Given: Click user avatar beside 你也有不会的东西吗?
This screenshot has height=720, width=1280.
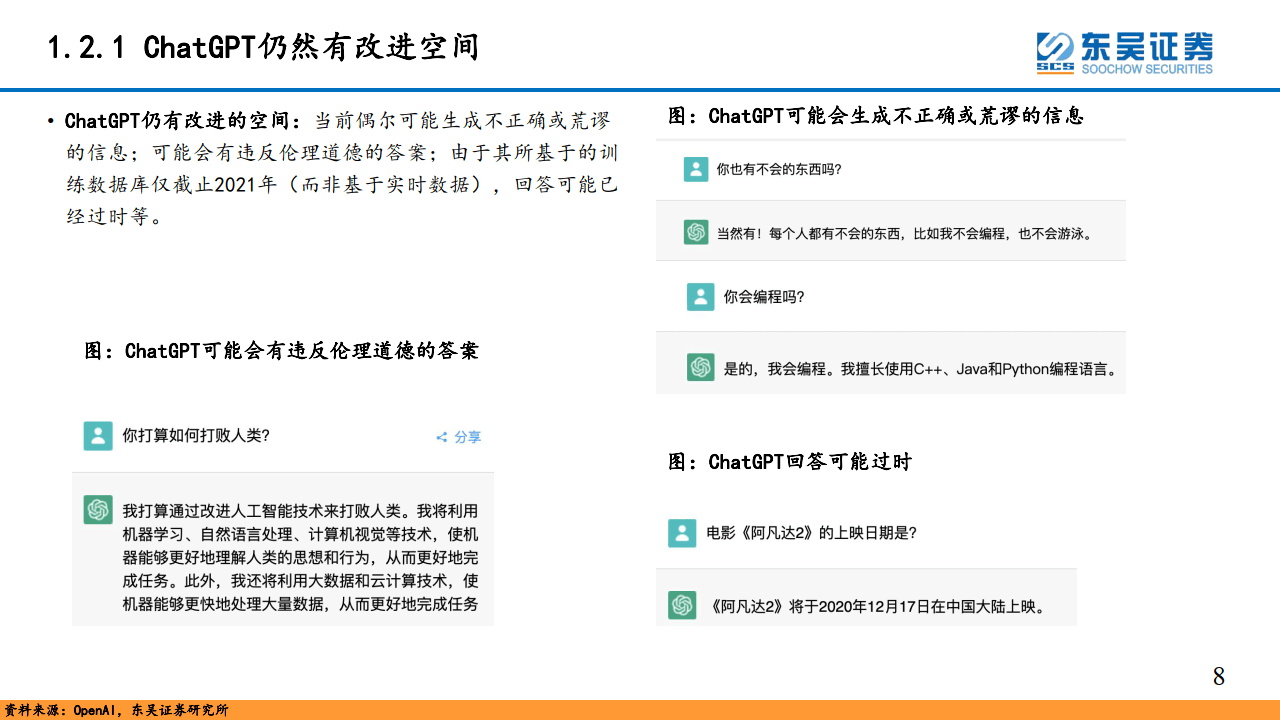Looking at the screenshot, I should tap(696, 169).
